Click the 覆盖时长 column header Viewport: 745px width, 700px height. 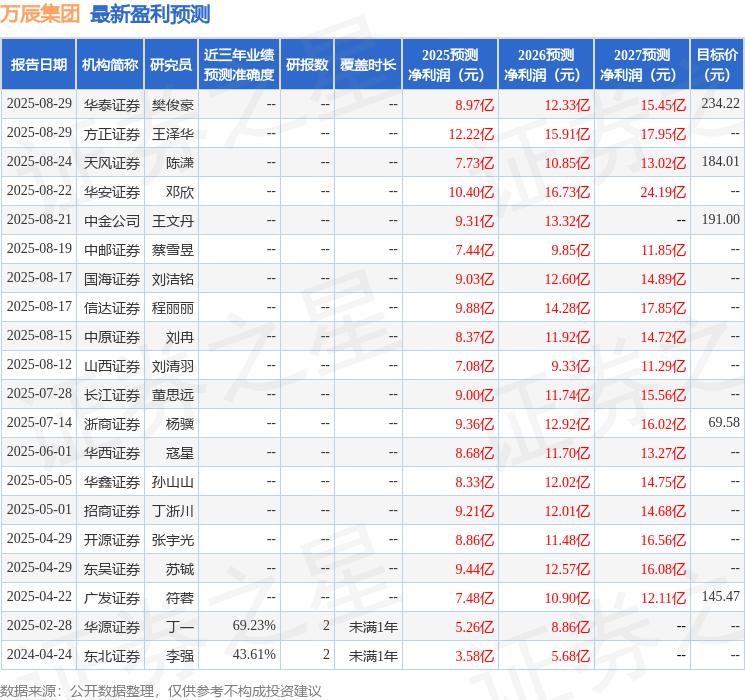click(x=368, y=65)
